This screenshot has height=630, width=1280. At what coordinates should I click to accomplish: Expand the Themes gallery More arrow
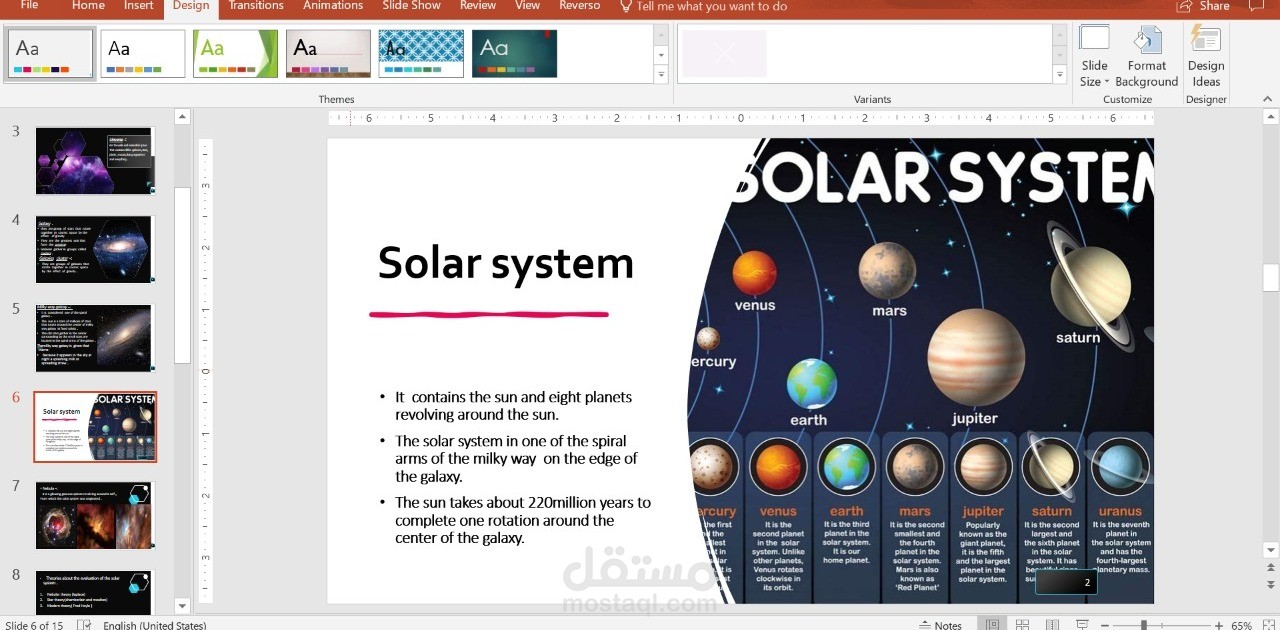pos(661,75)
